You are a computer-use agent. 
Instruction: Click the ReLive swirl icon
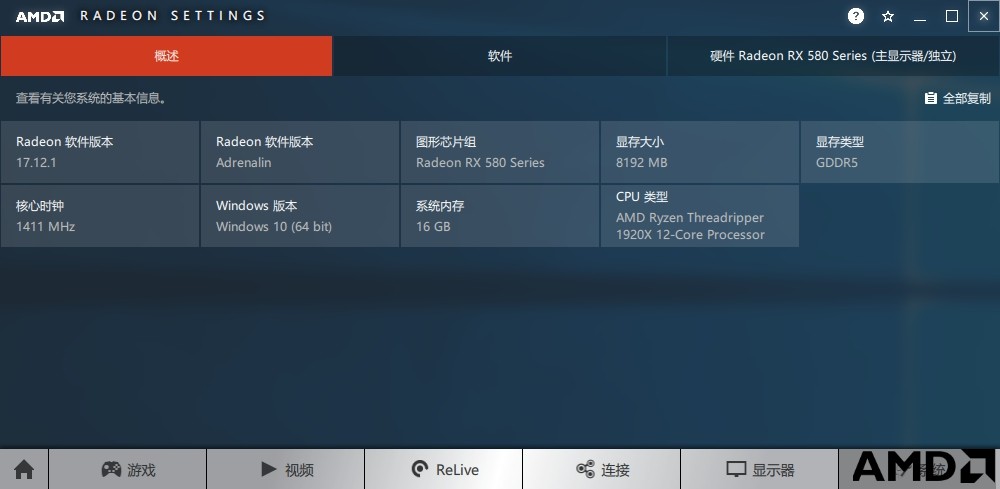pyautogui.click(x=420, y=470)
